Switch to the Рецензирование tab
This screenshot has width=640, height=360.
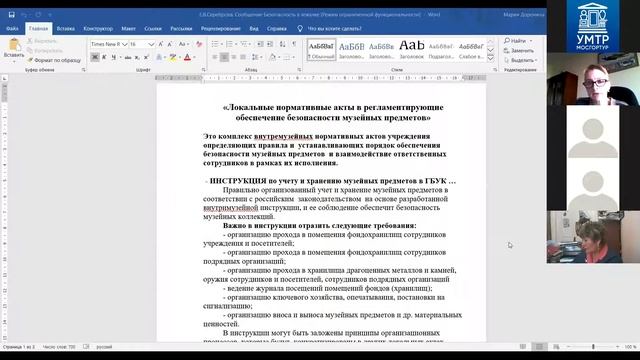pyautogui.click(x=221, y=29)
